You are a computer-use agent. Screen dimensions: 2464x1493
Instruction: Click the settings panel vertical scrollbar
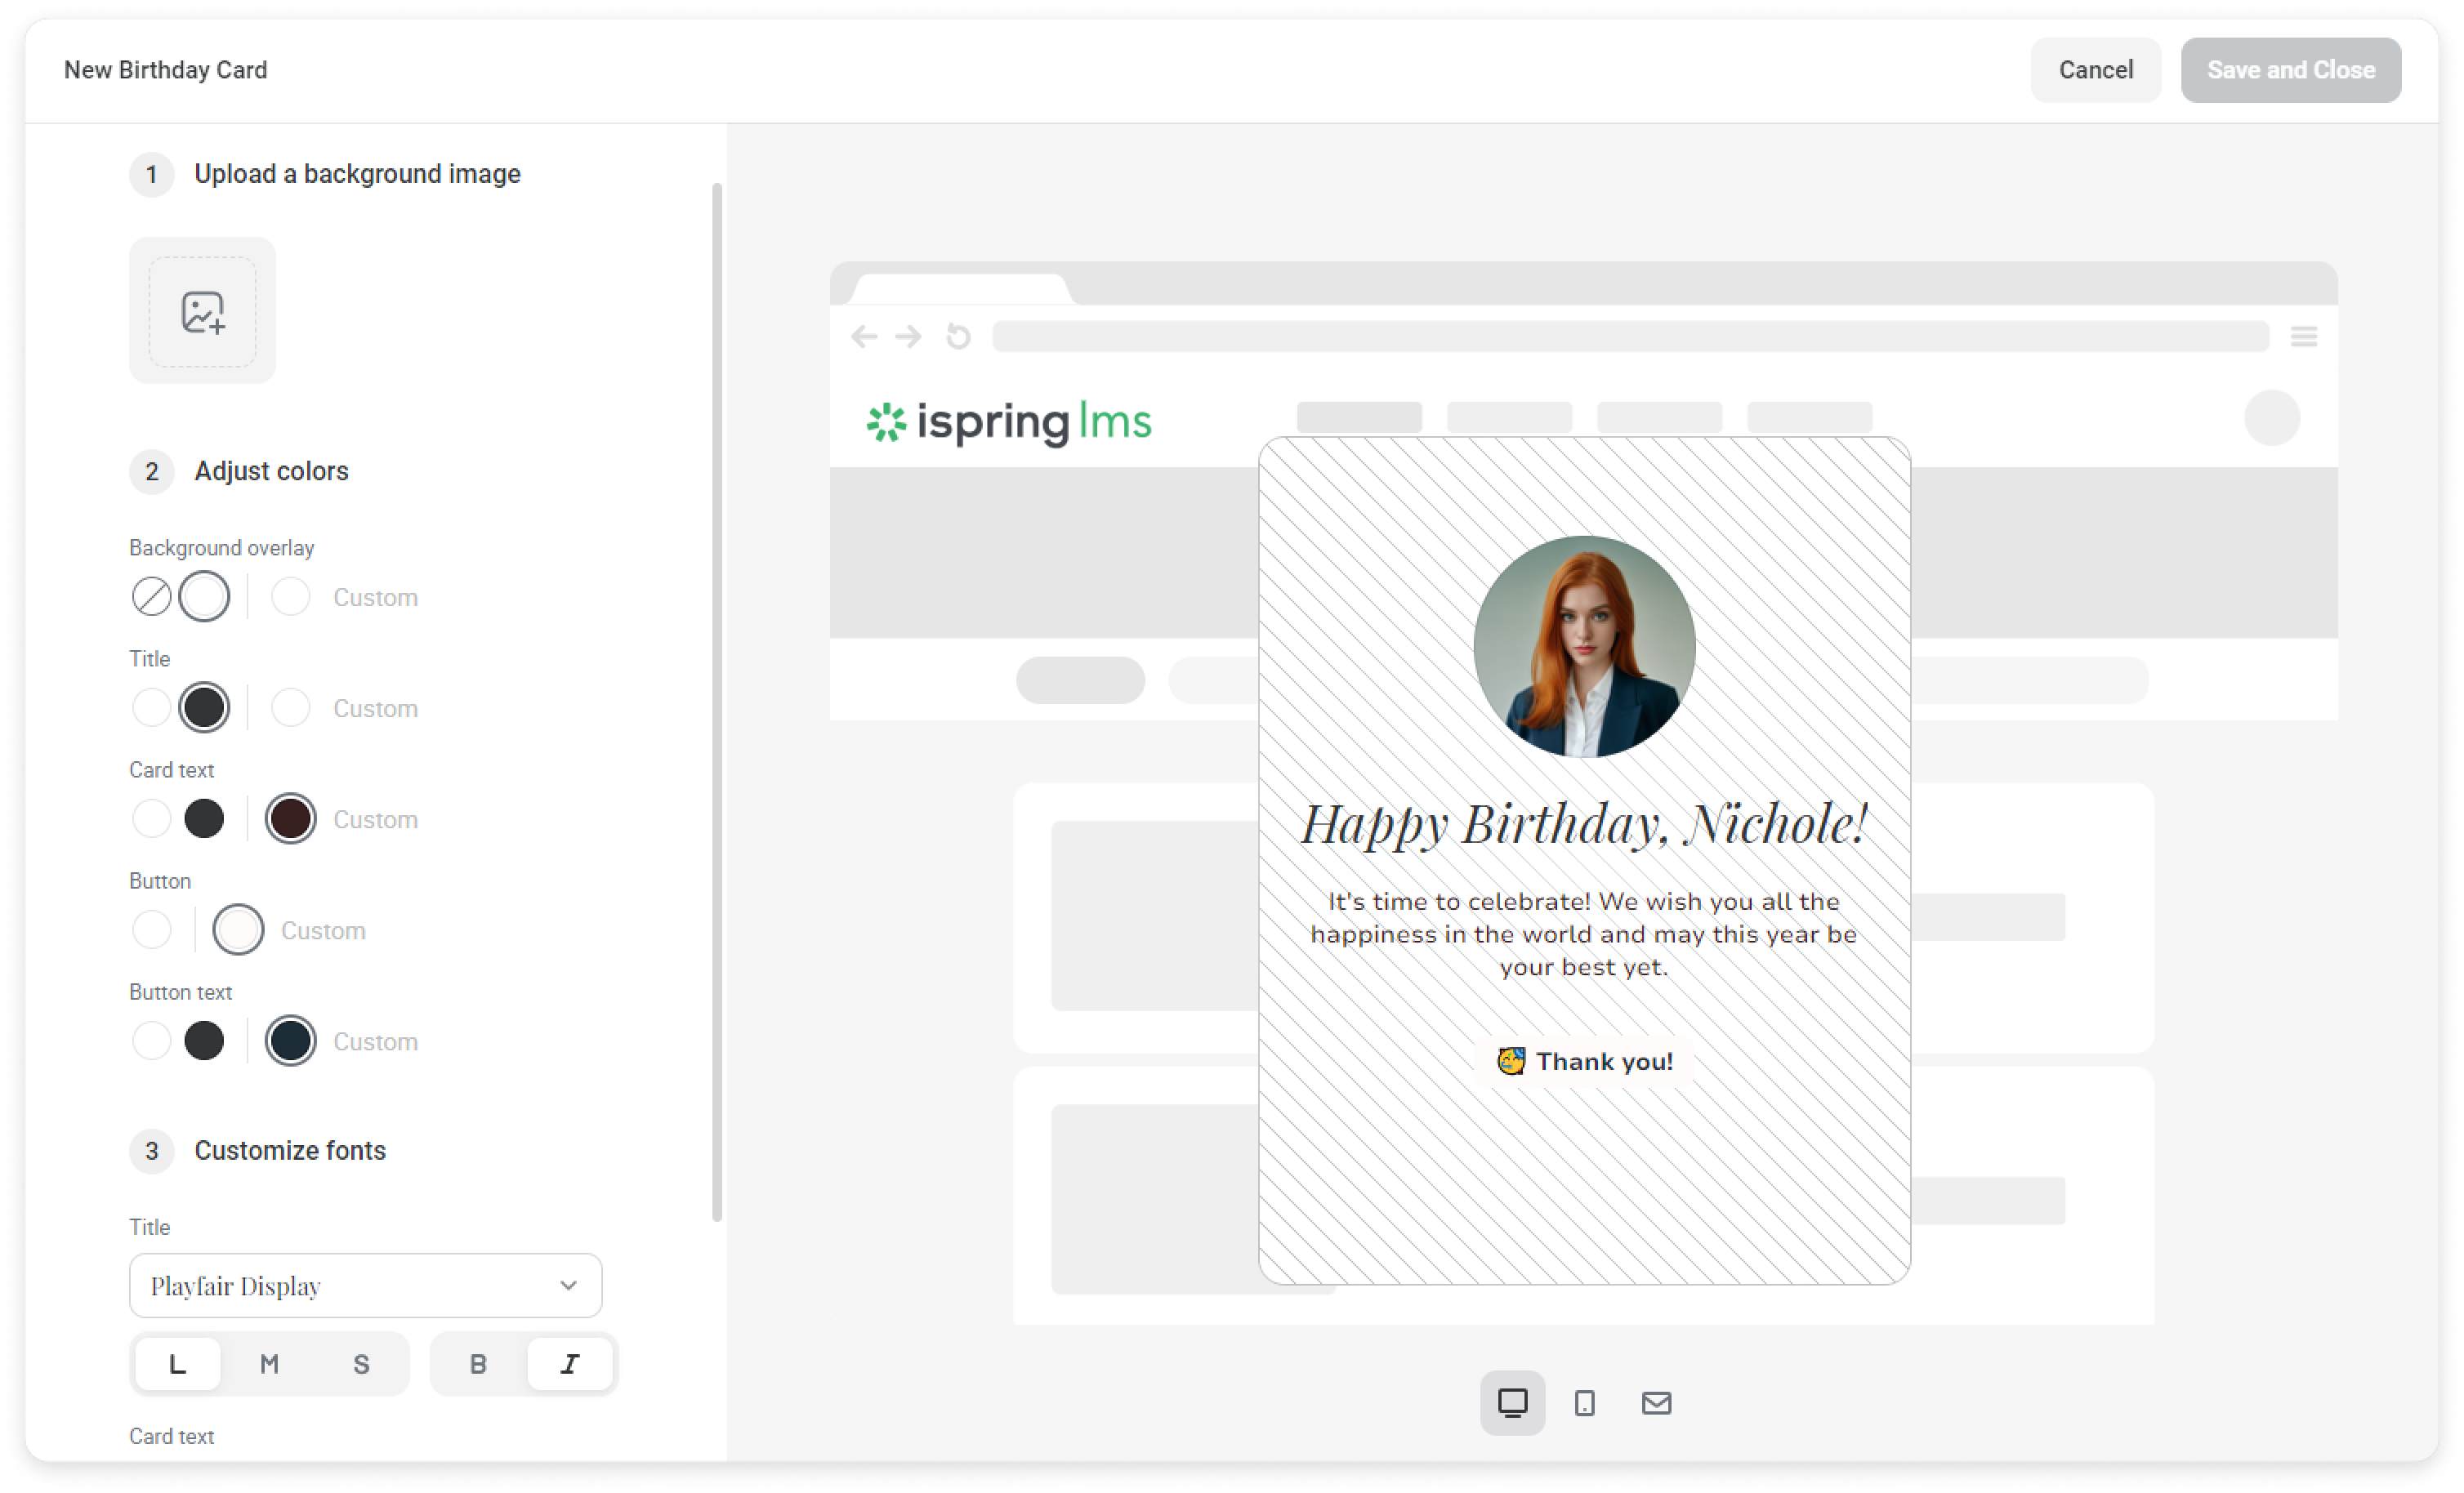coord(717,702)
